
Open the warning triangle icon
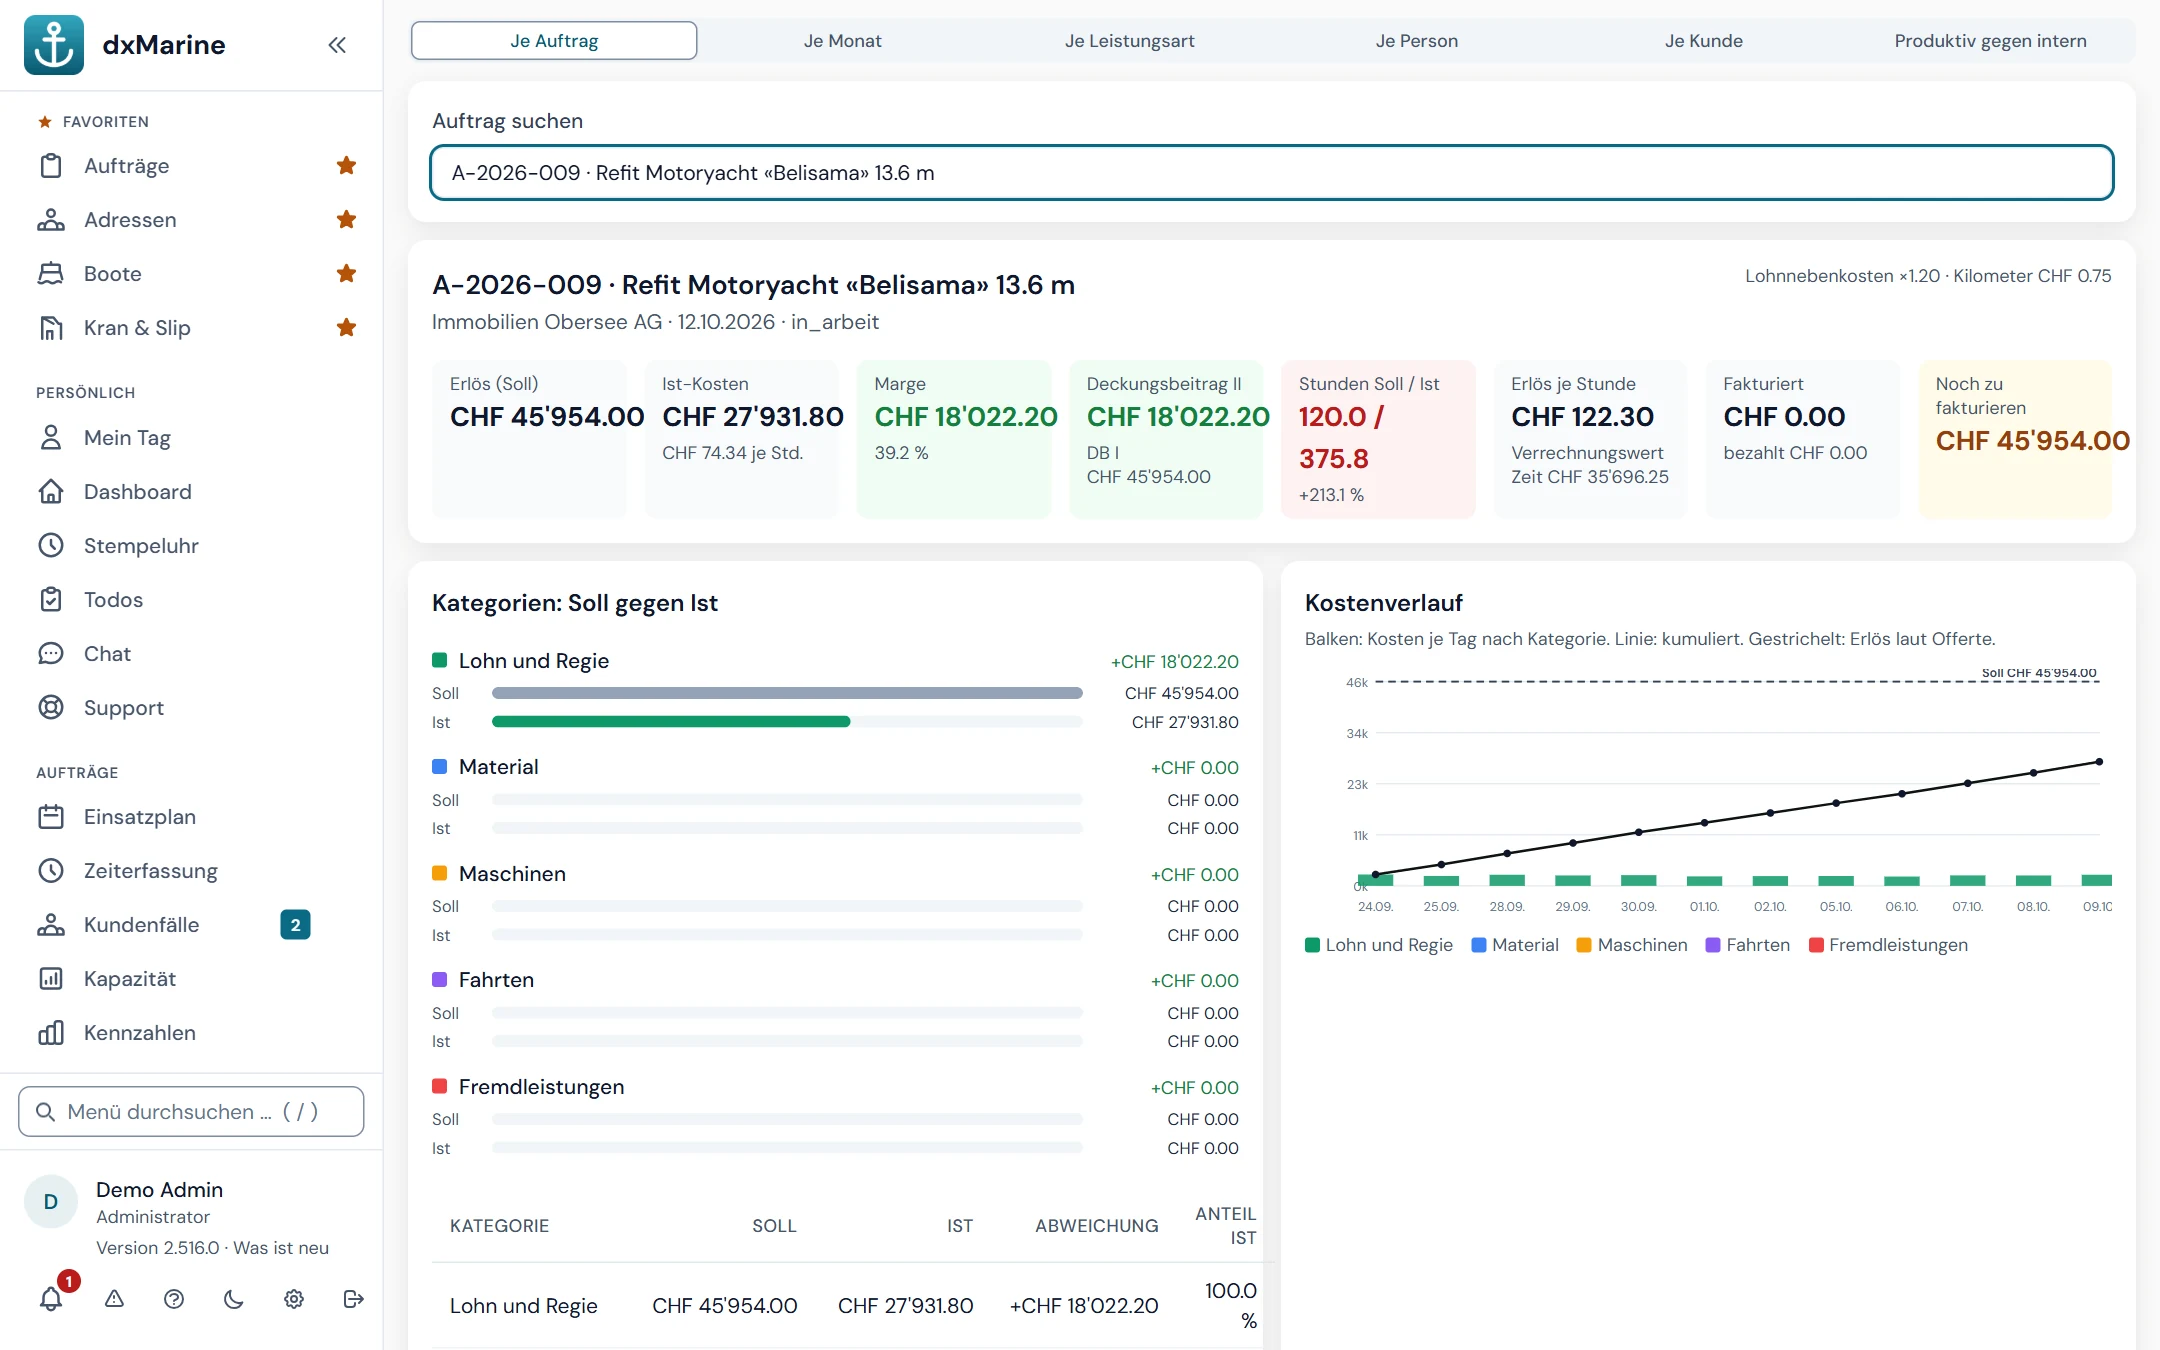pos(114,1299)
